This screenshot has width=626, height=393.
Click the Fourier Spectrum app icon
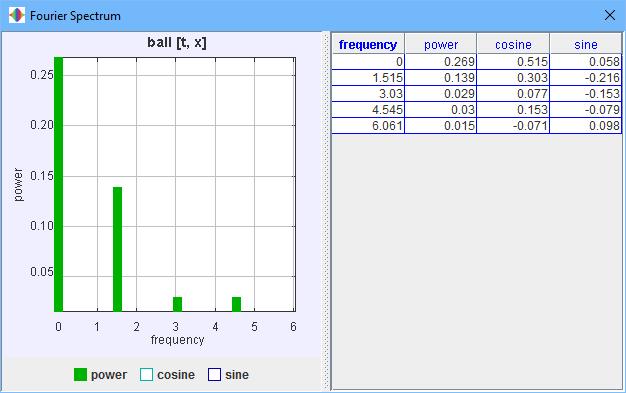click(x=17, y=15)
